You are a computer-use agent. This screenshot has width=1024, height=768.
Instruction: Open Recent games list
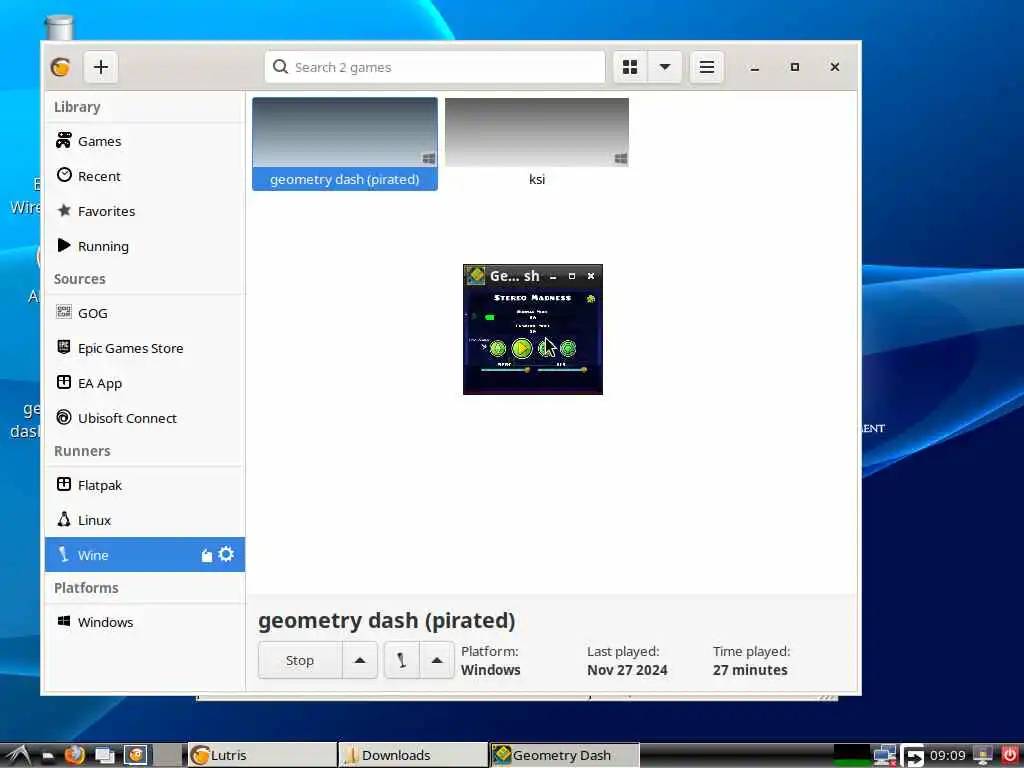[144, 176]
